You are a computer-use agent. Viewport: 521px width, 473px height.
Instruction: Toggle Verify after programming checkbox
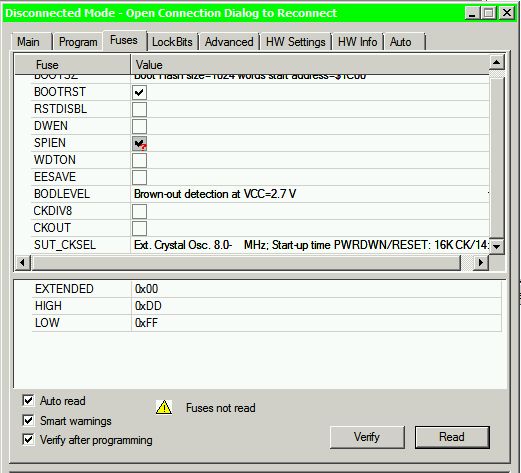[28, 439]
